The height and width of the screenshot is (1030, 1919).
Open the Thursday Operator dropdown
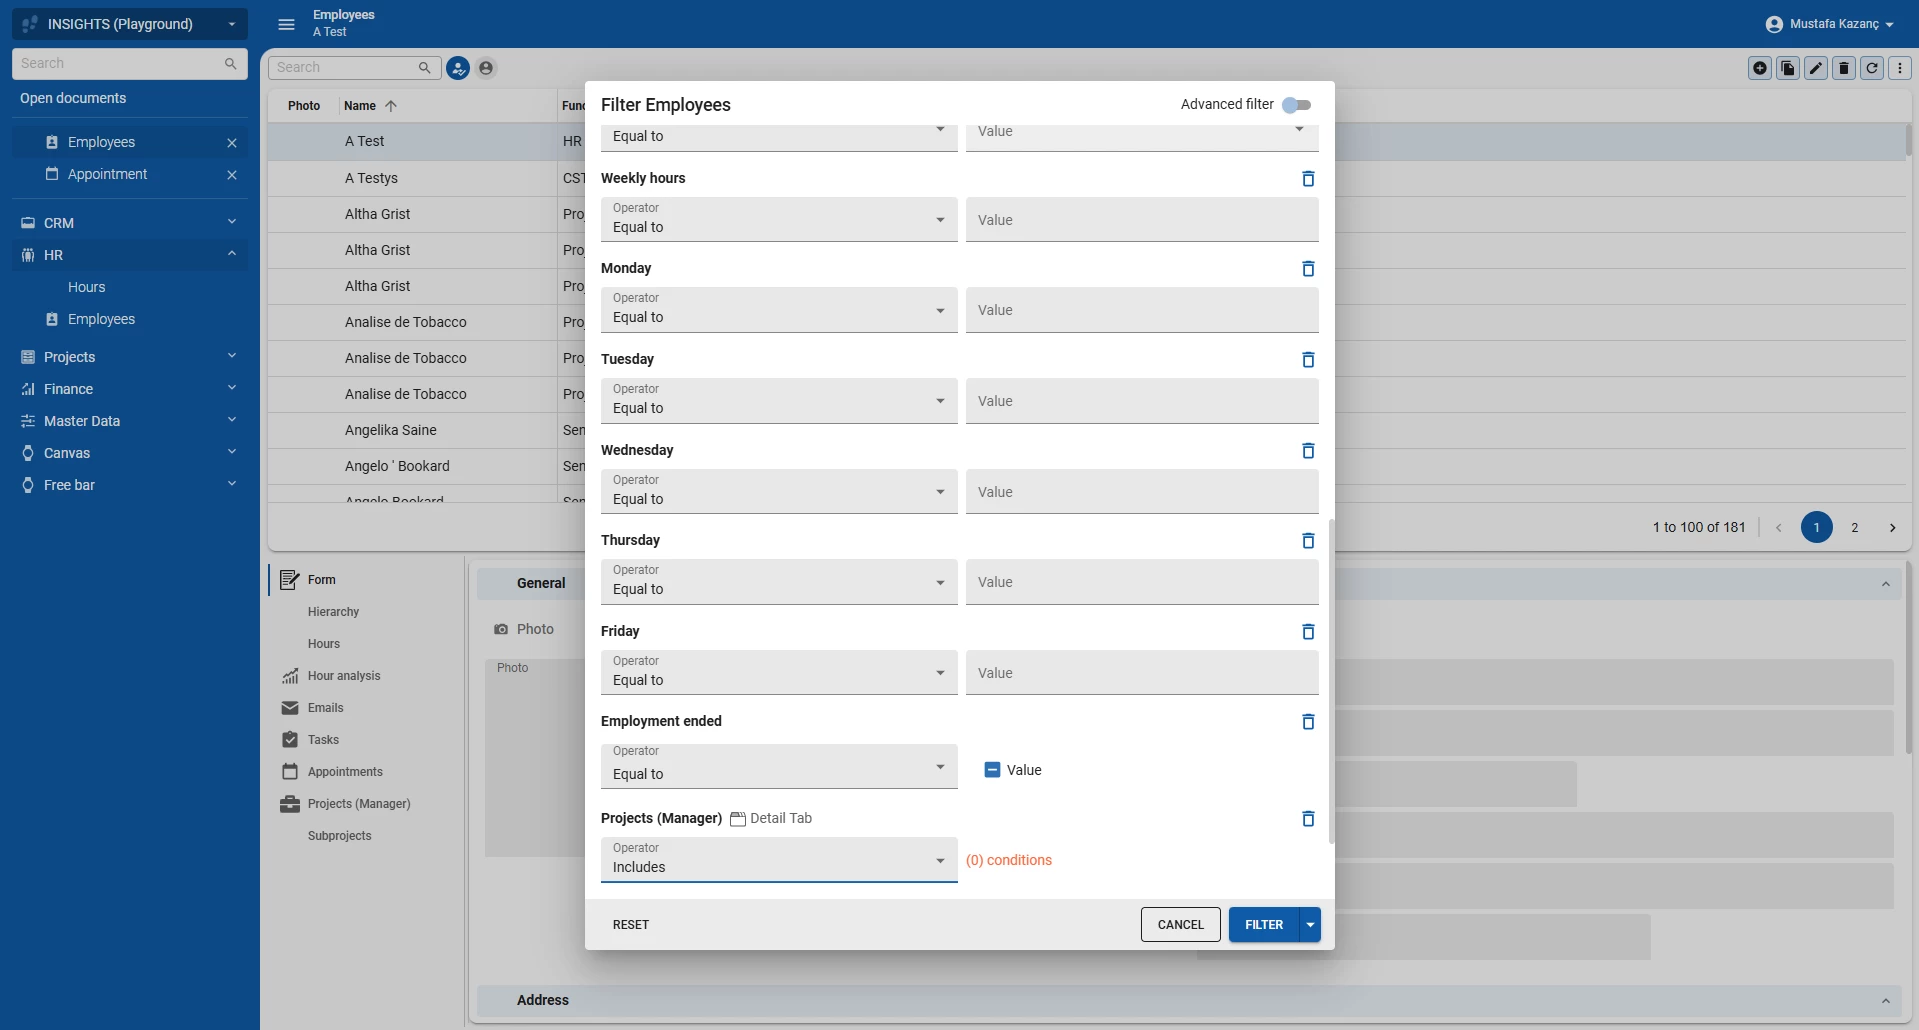click(779, 582)
